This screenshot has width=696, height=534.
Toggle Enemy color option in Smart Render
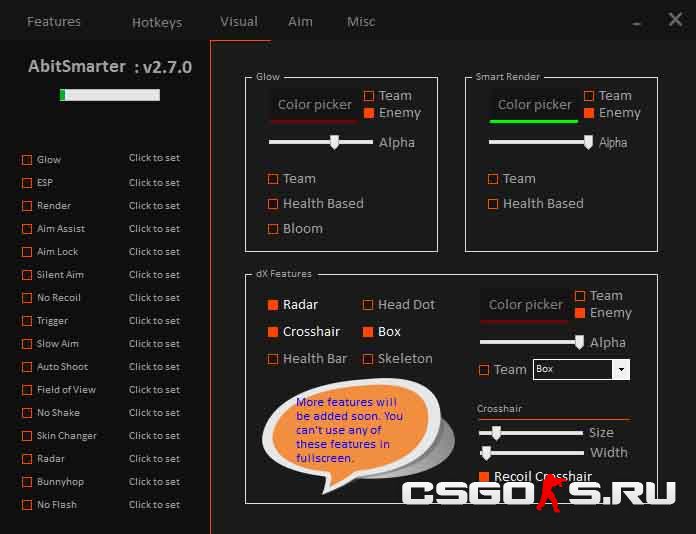tap(589, 113)
